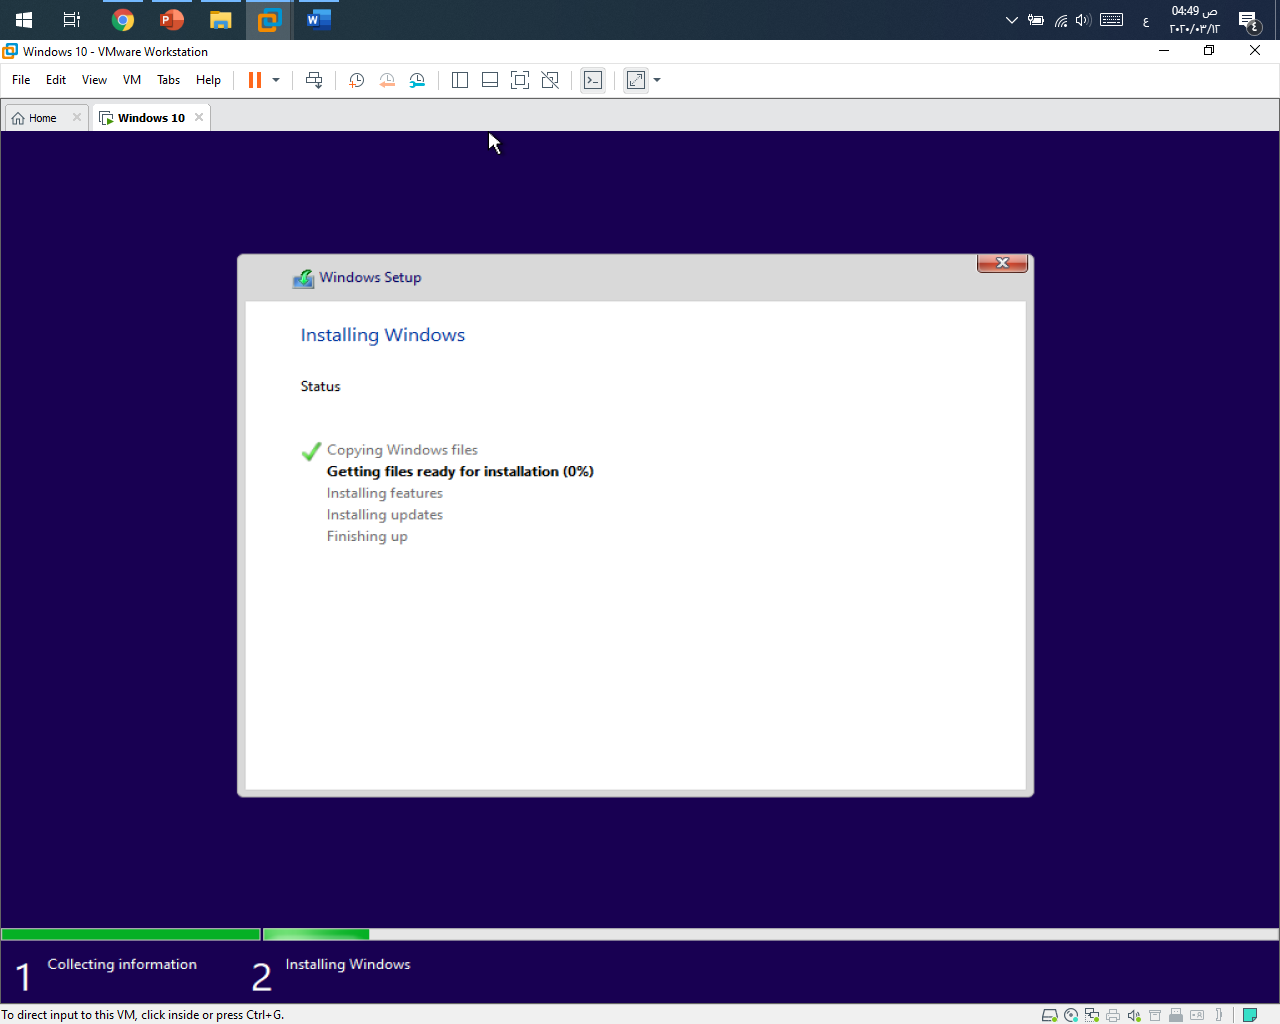The image size is (1280, 1024).
Task: Open the Wi-Fi network tray icon
Action: [1061, 20]
